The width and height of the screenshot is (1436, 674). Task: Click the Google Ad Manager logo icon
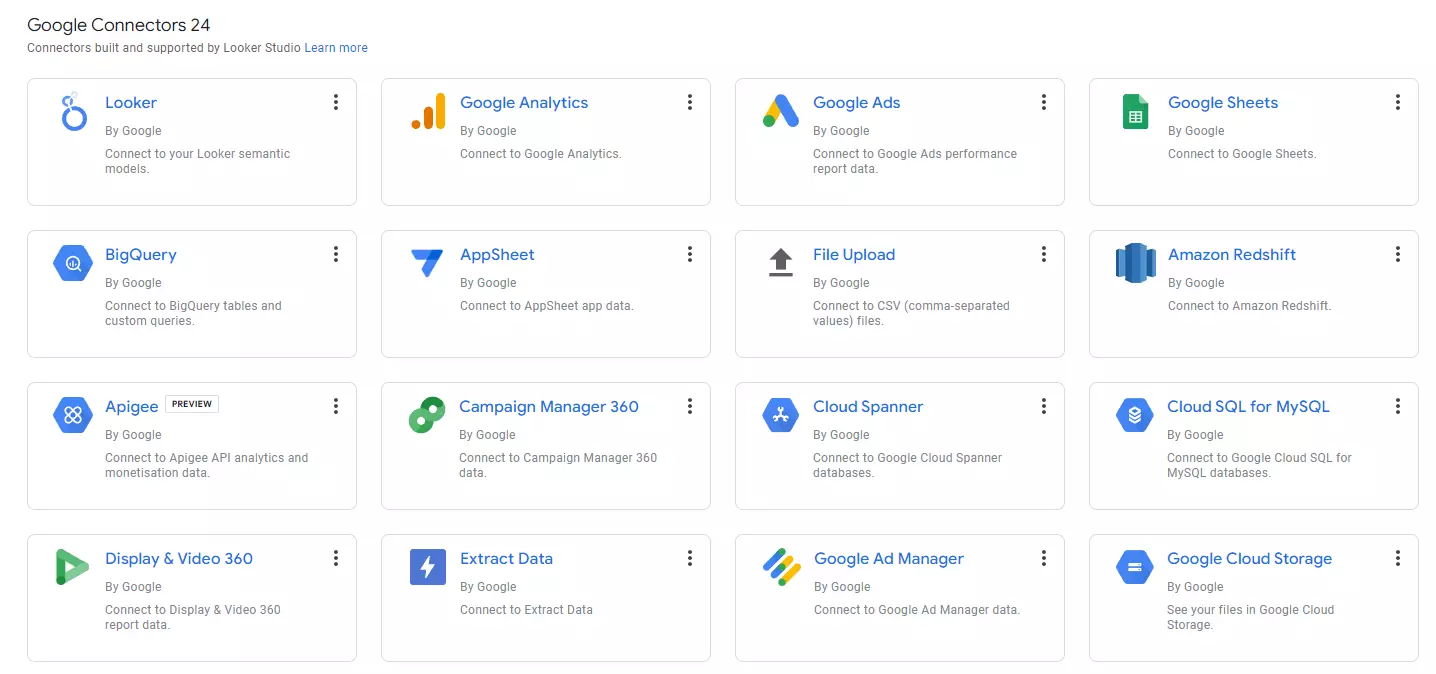[x=781, y=567]
